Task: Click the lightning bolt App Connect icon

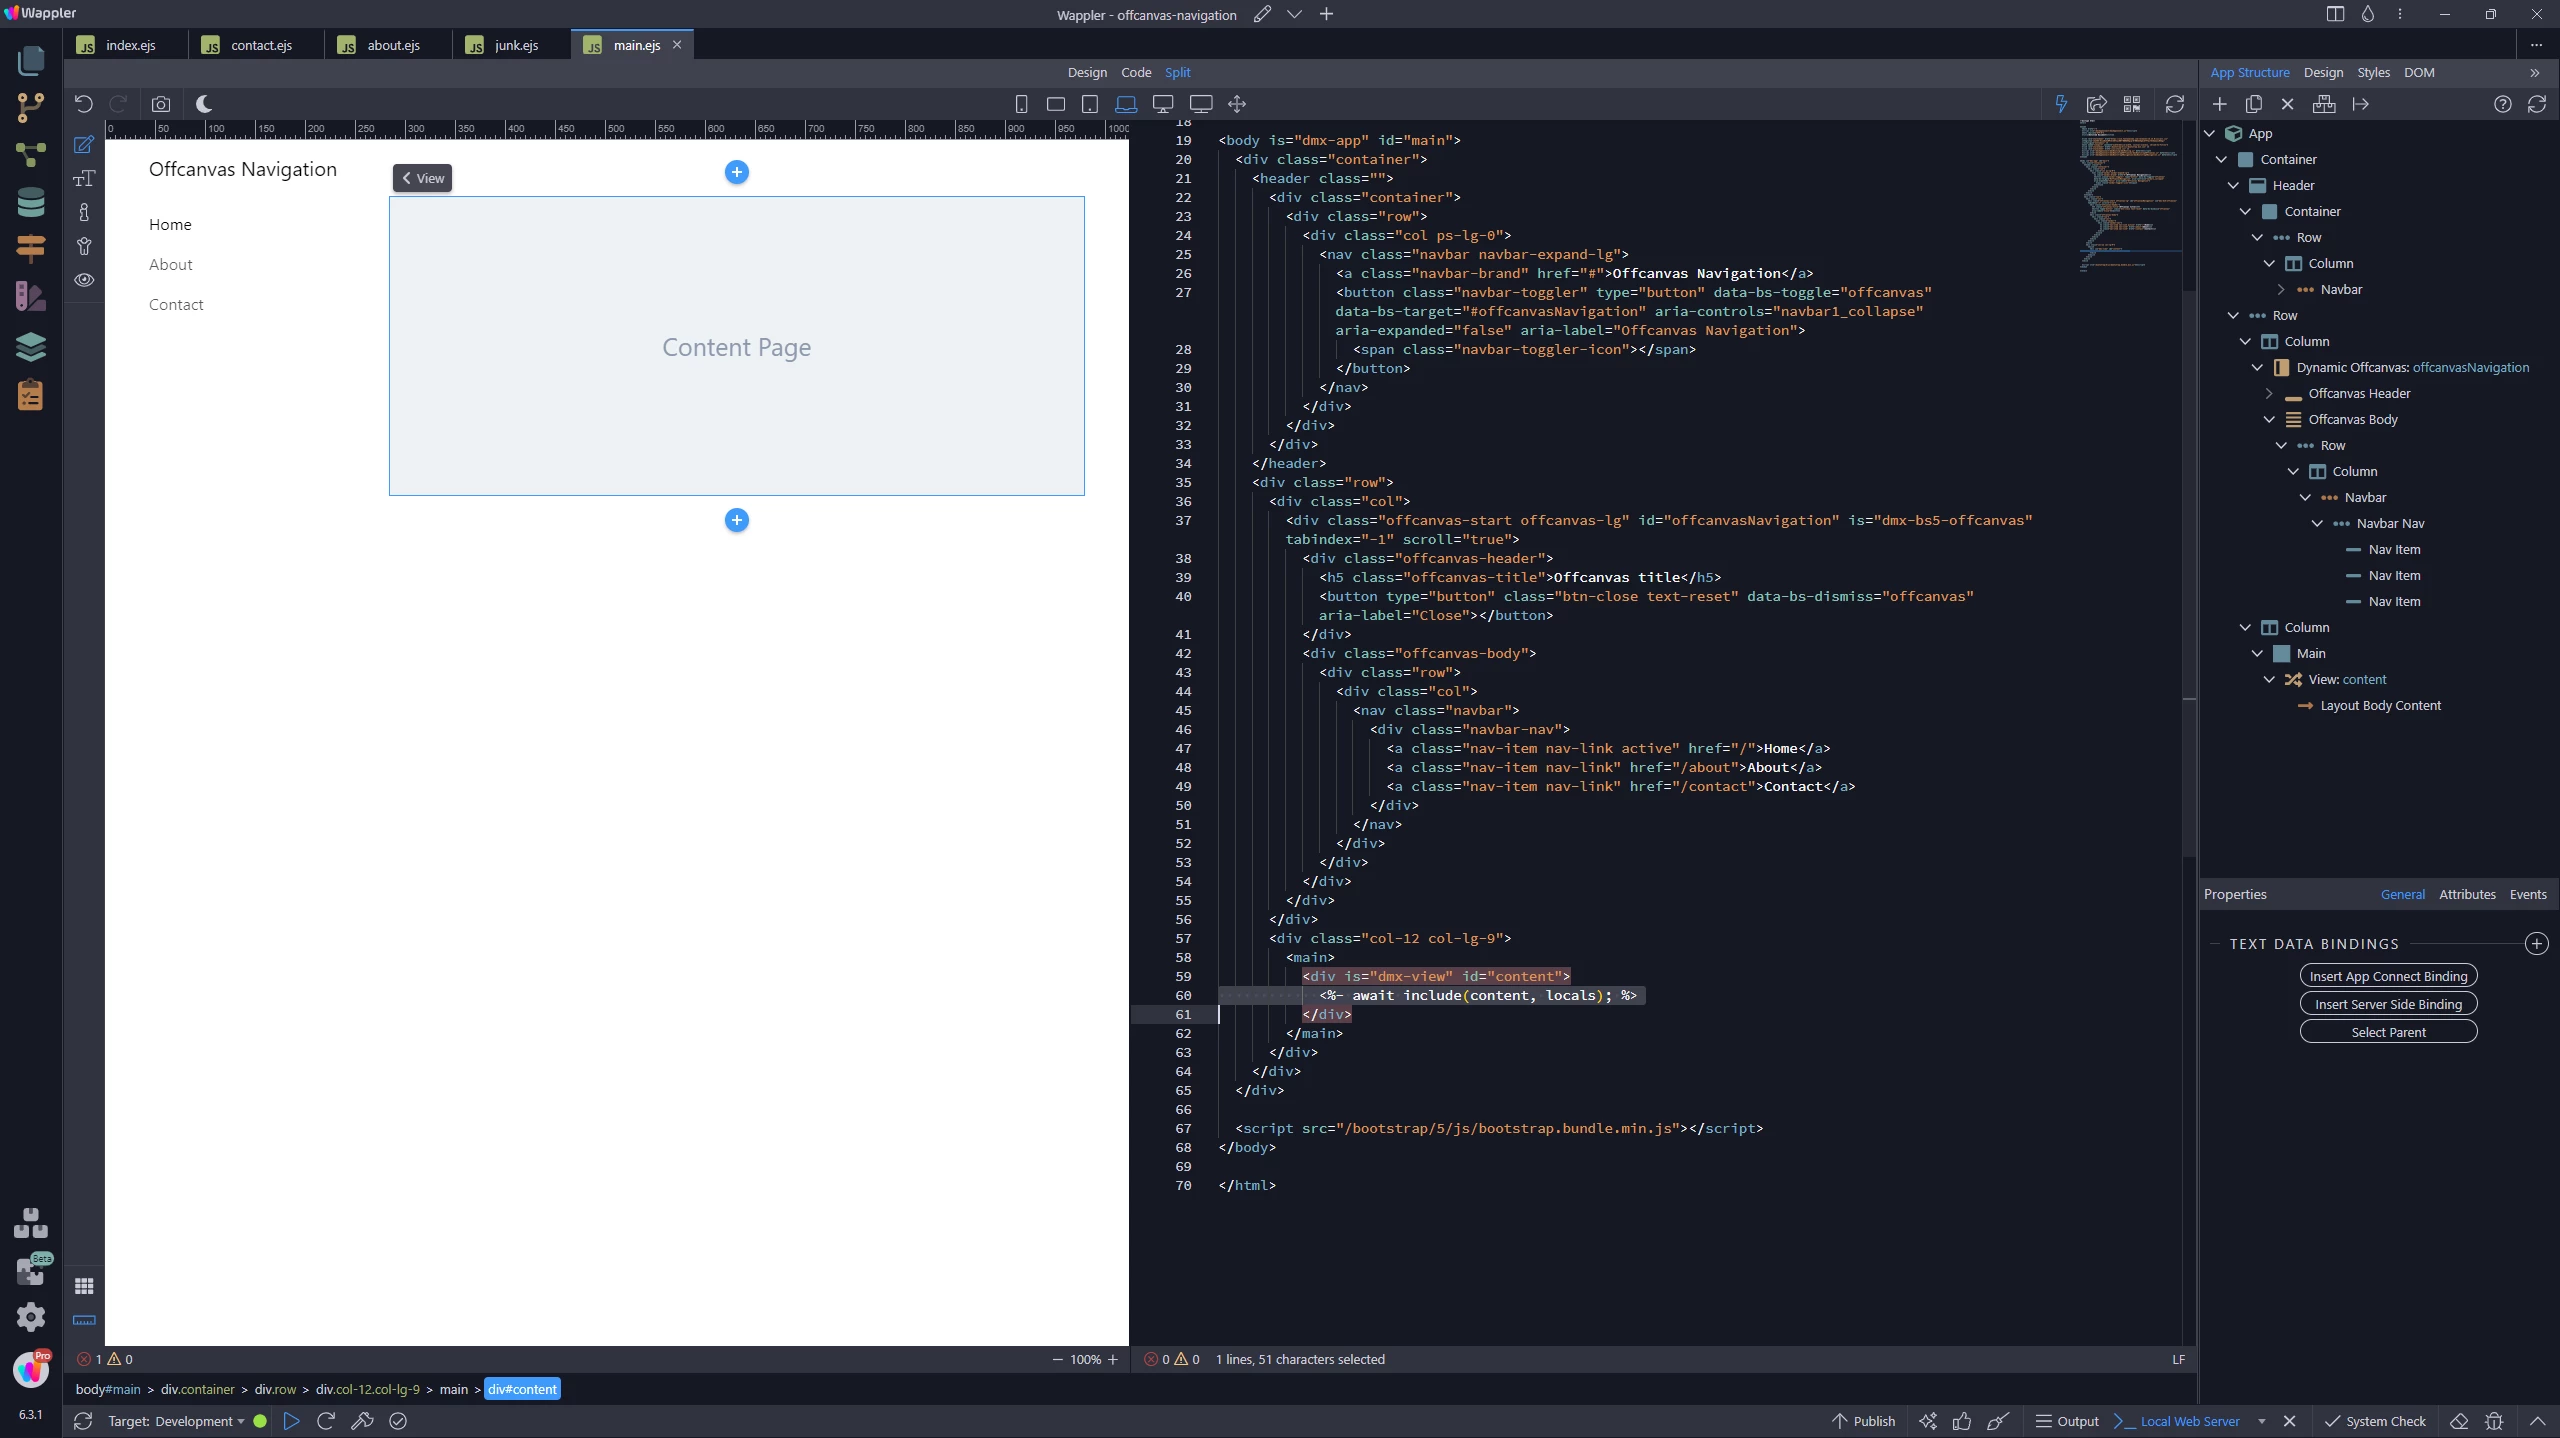Action: 2061,104
